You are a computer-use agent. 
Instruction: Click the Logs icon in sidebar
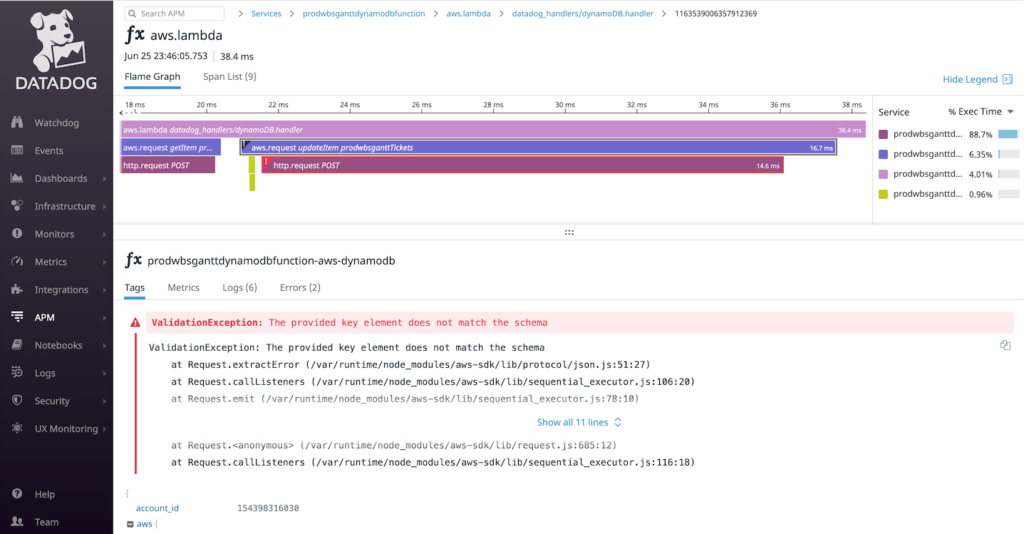point(17,372)
